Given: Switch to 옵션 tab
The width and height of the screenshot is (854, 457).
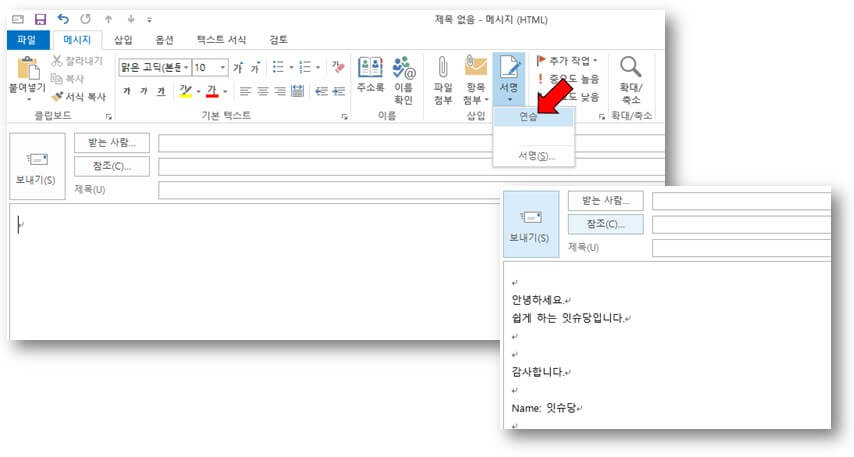Looking at the screenshot, I should [x=164, y=40].
